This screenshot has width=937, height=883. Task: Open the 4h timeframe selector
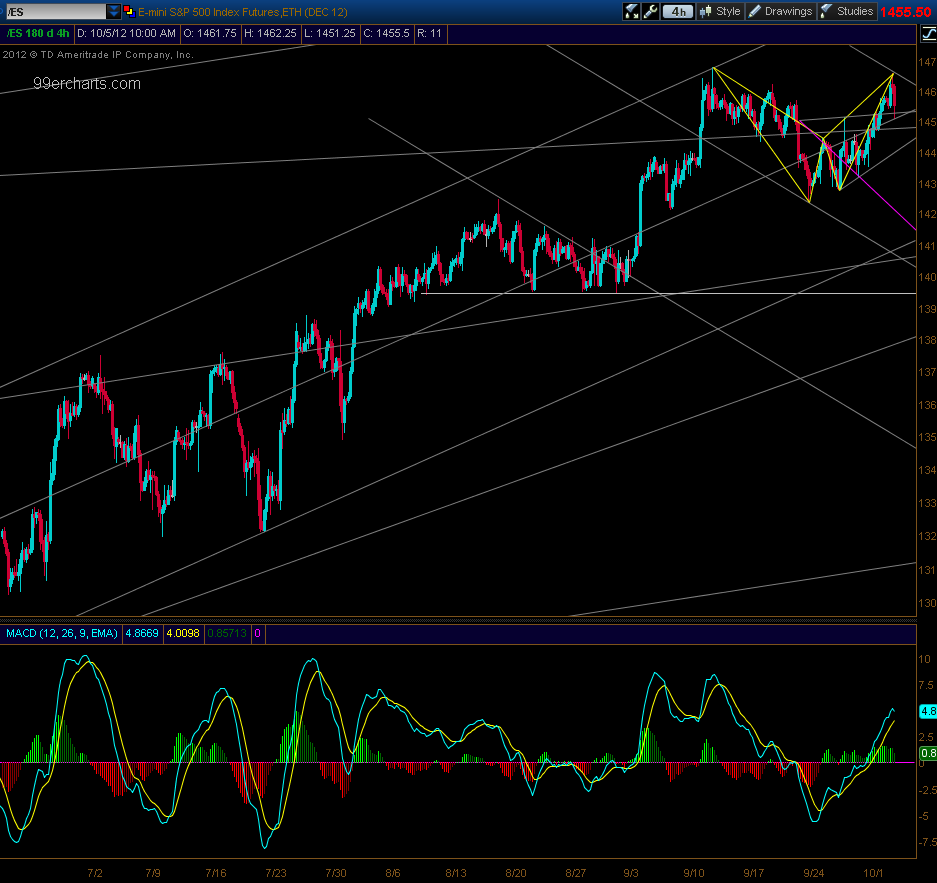point(678,11)
